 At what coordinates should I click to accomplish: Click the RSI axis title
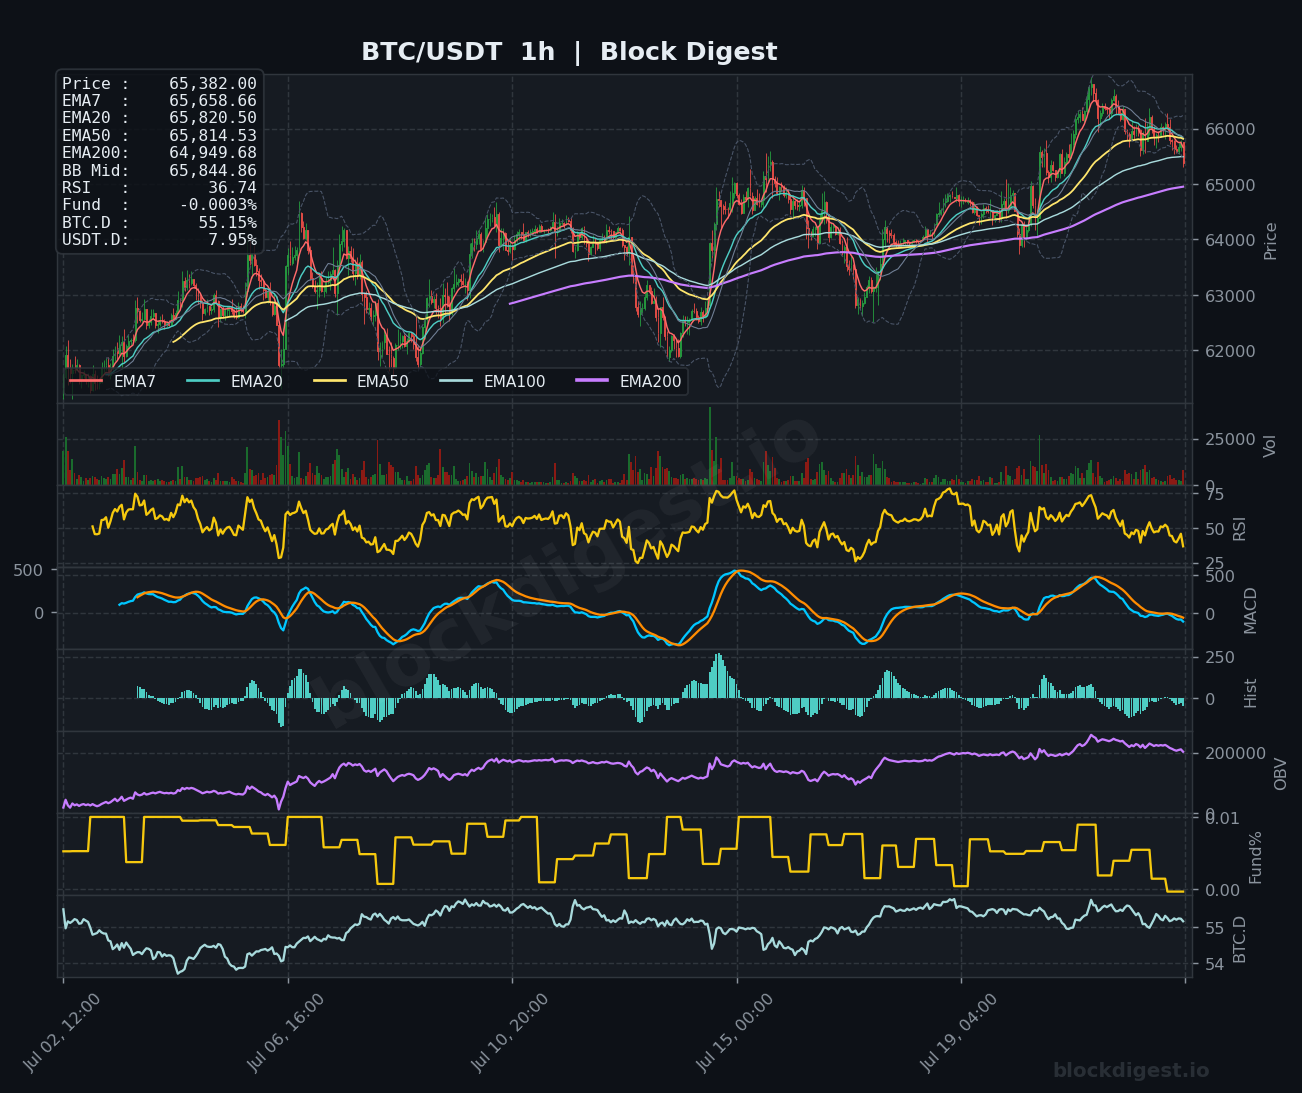click(x=1240, y=529)
